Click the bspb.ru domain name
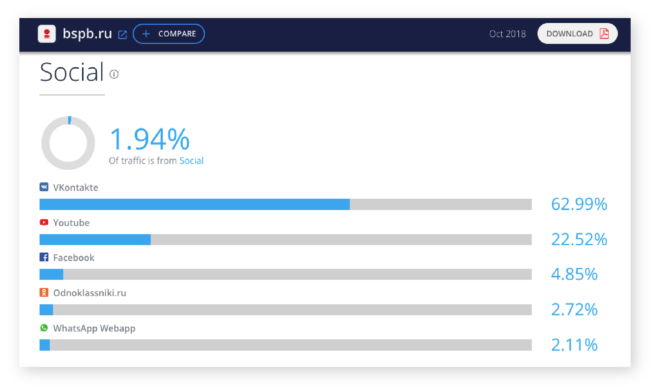 click(x=87, y=33)
